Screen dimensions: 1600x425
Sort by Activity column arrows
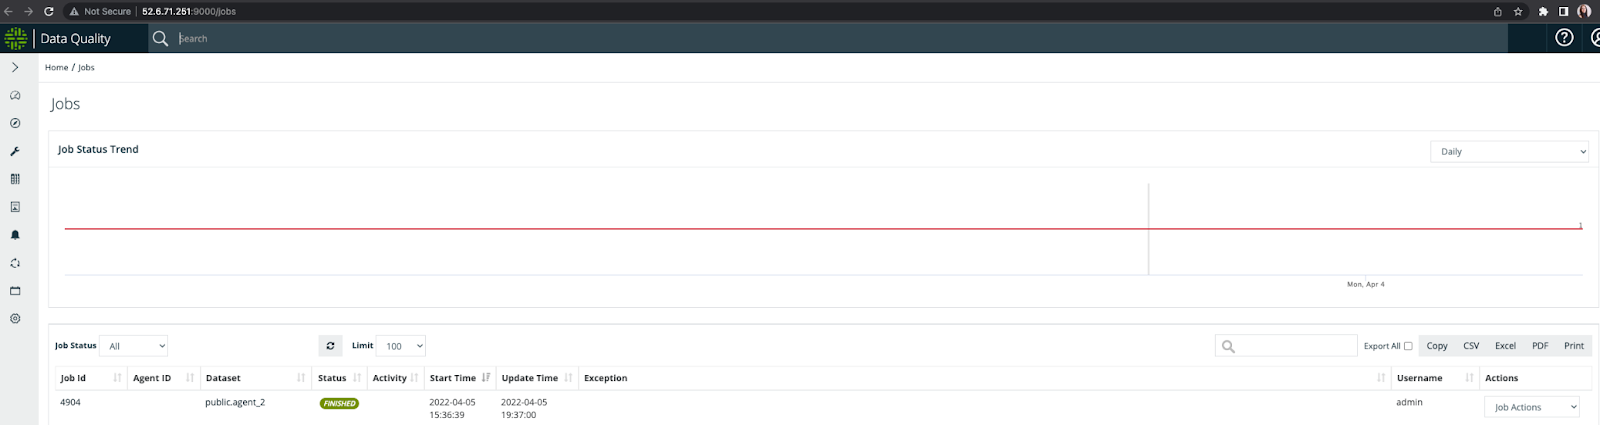[414, 378]
